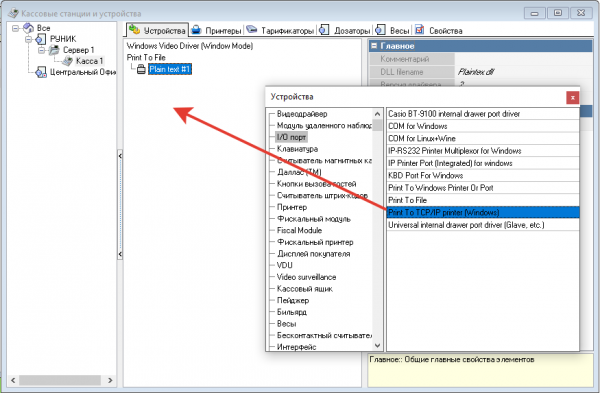Click the Центральный Офис node icon
Viewport: 600px width, 393px height.
pyautogui.click(x=41, y=72)
